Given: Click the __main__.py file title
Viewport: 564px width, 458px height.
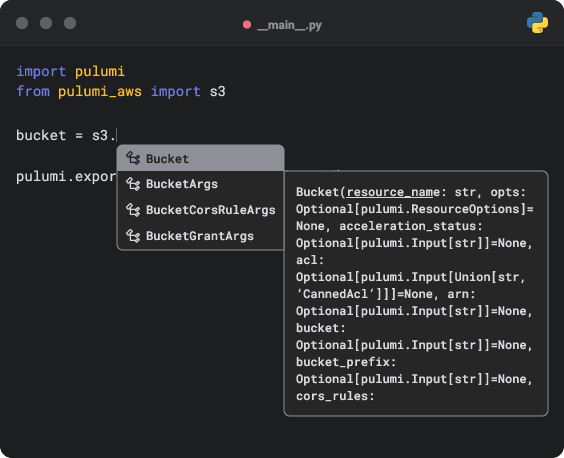Looking at the screenshot, I should [289, 25].
